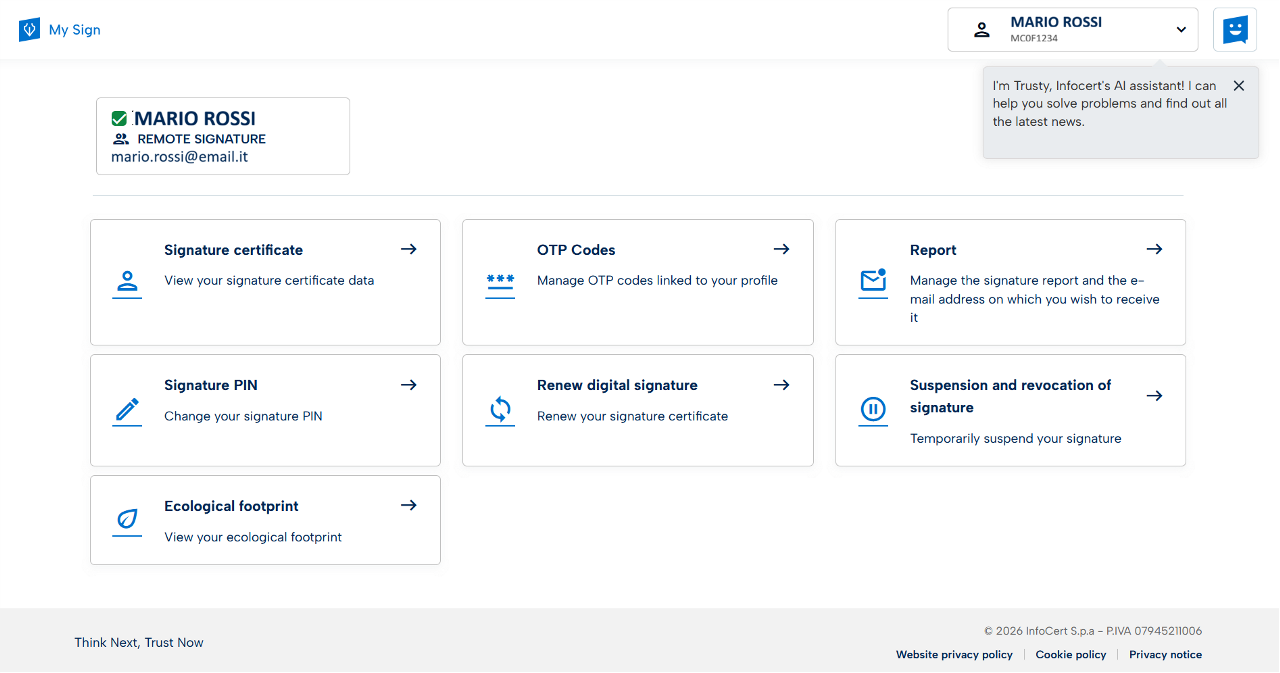The width and height of the screenshot is (1280, 673).
Task: Open the Cookie policy link
Action: 1070,655
